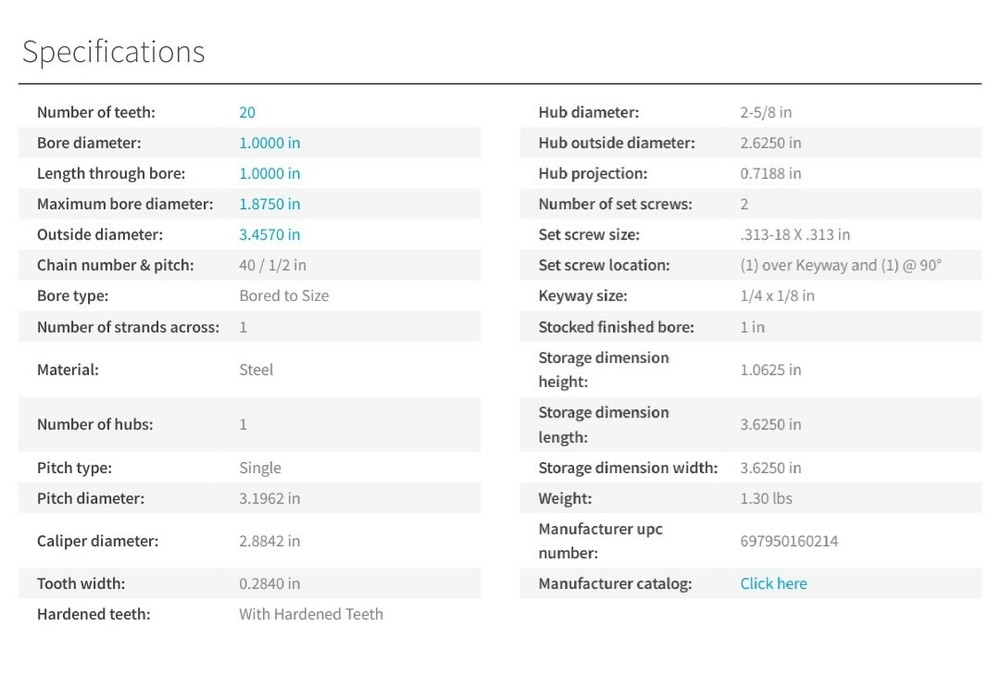Viewport: 1000px width, 688px height.
Task: Select the Pitch diameter value 3.1962 in
Action: pyautogui.click(x=269, y=498)
